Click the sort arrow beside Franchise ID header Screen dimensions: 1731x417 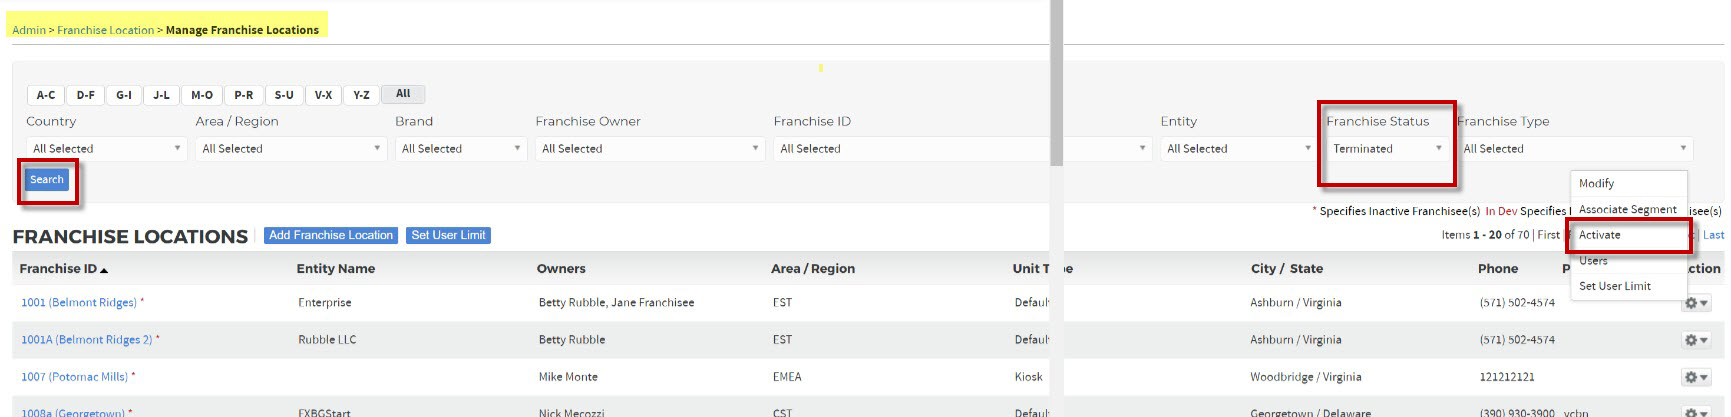click(104, 270)
